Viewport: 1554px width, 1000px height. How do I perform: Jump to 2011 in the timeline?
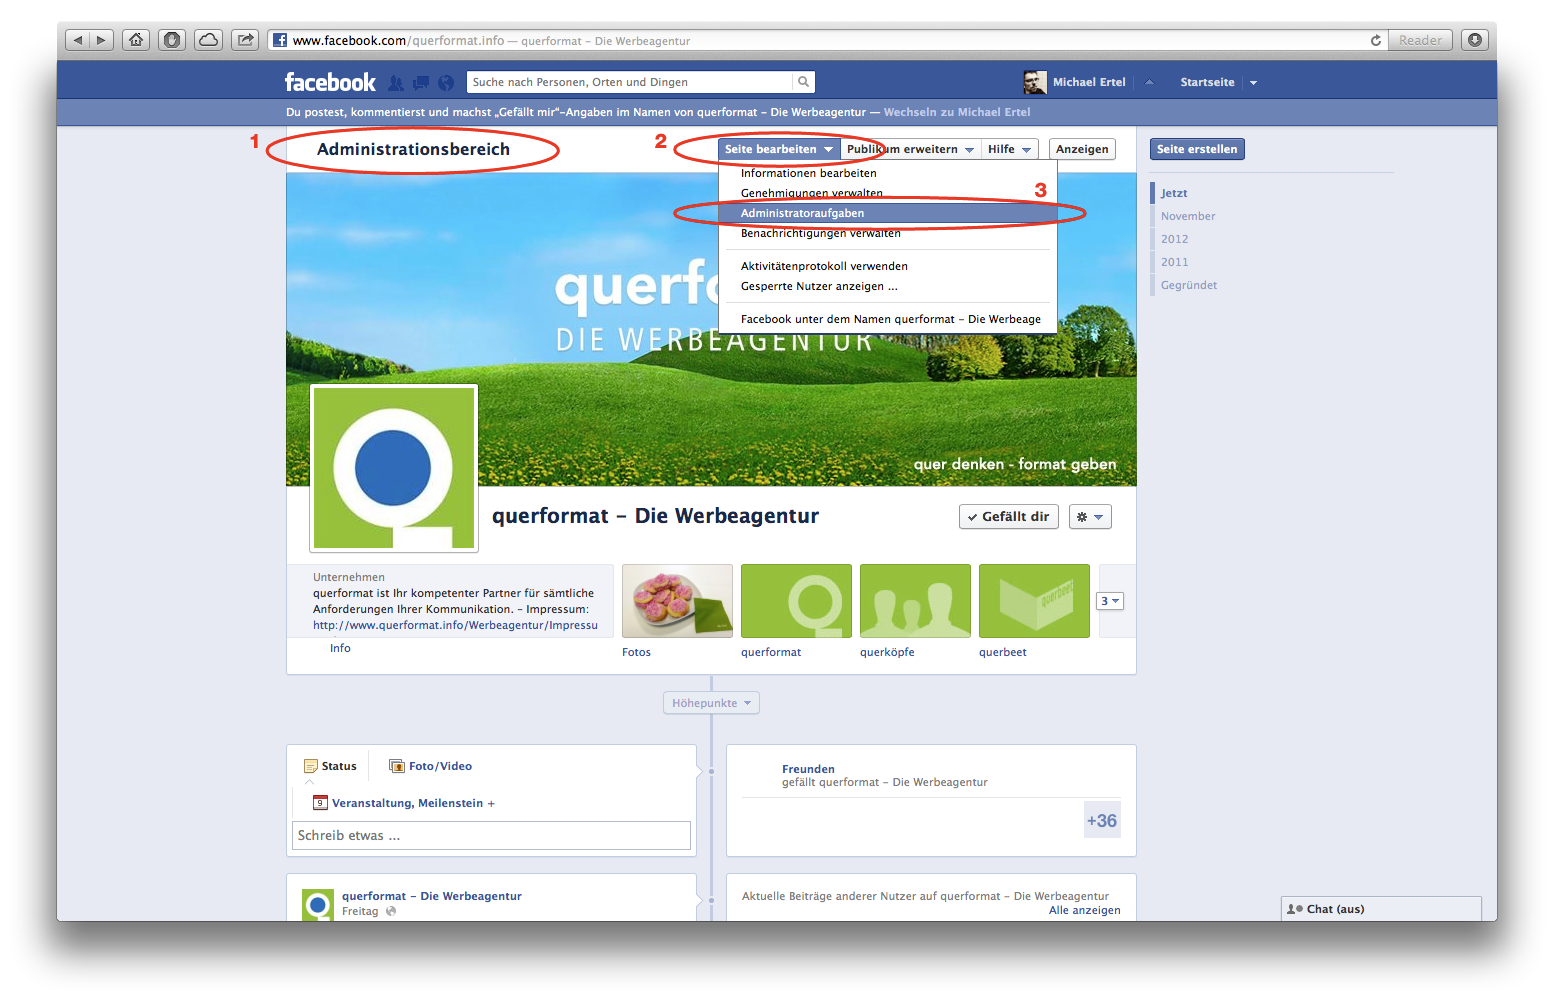pyautogui.click(x=1175, y=262)
